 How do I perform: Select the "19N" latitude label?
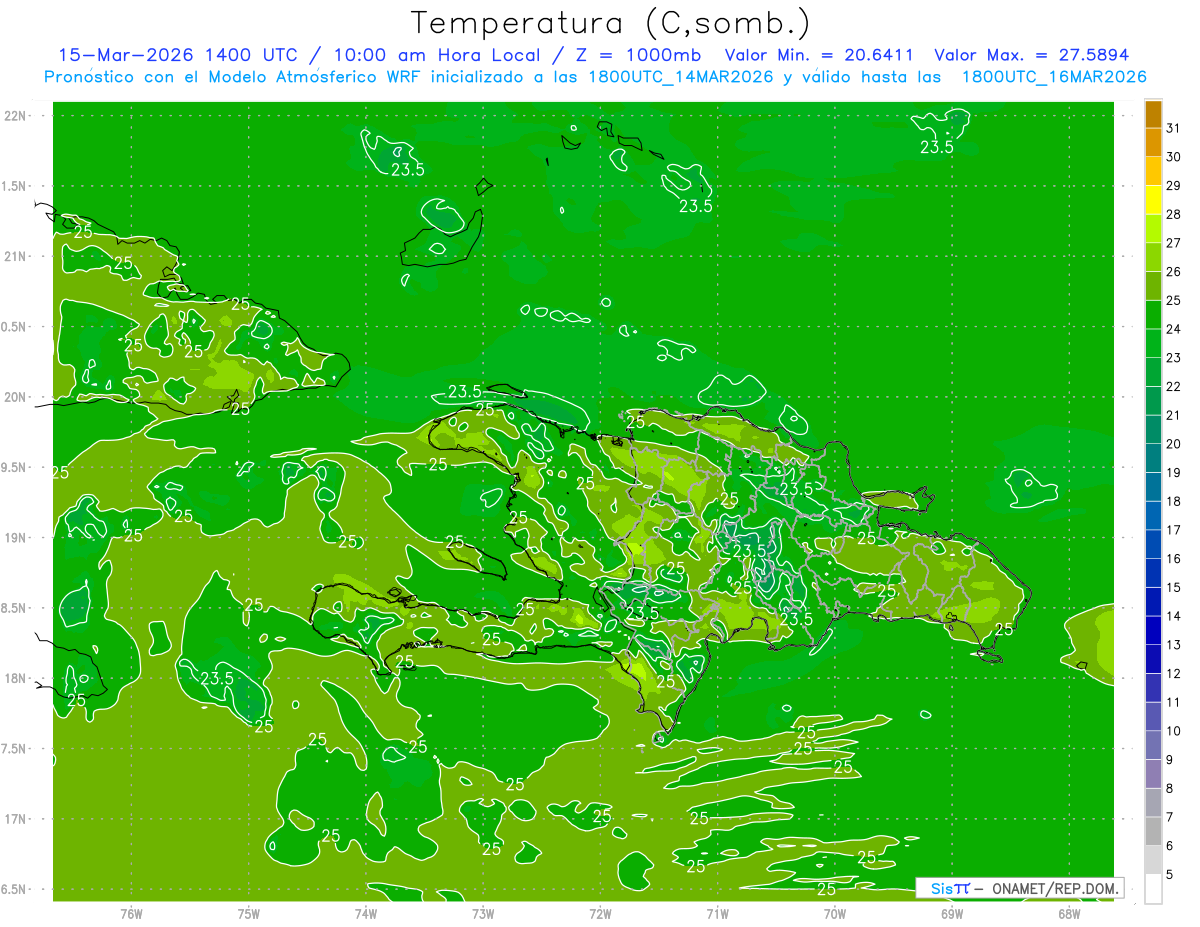pyautogui.click(x=15, y=538)
